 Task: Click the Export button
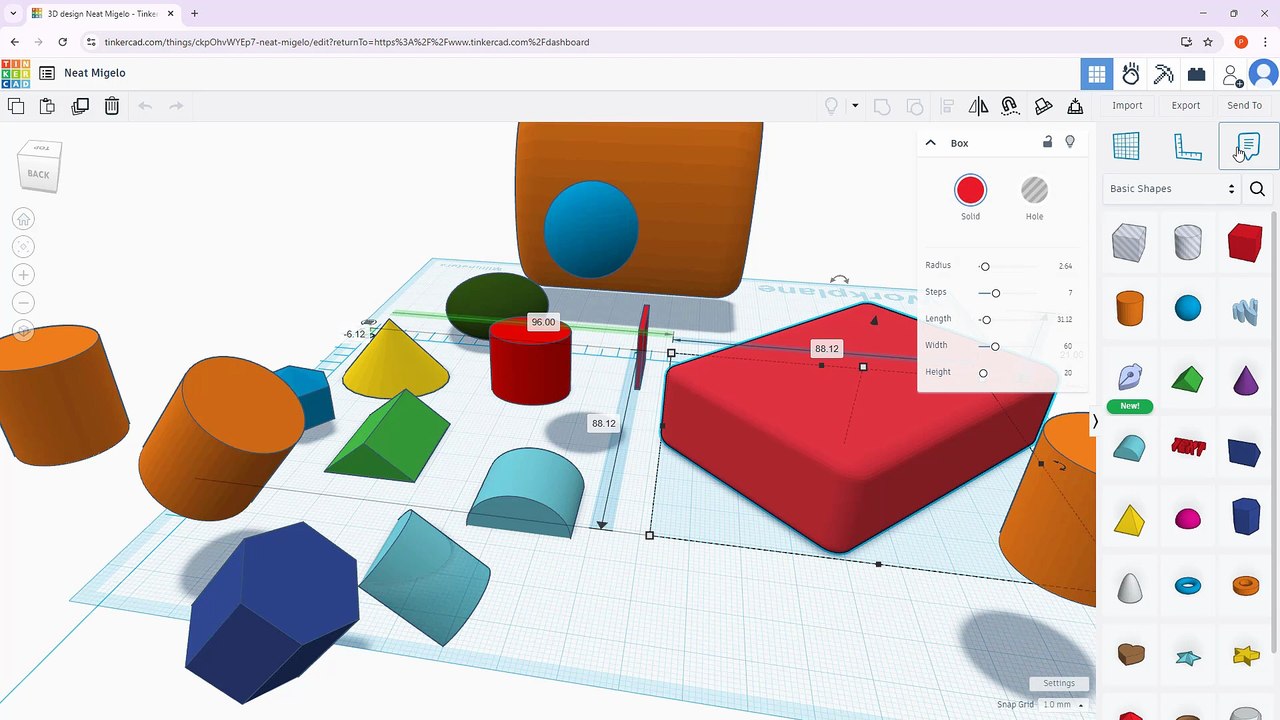pyautogui.click(x=1186, y=105)
